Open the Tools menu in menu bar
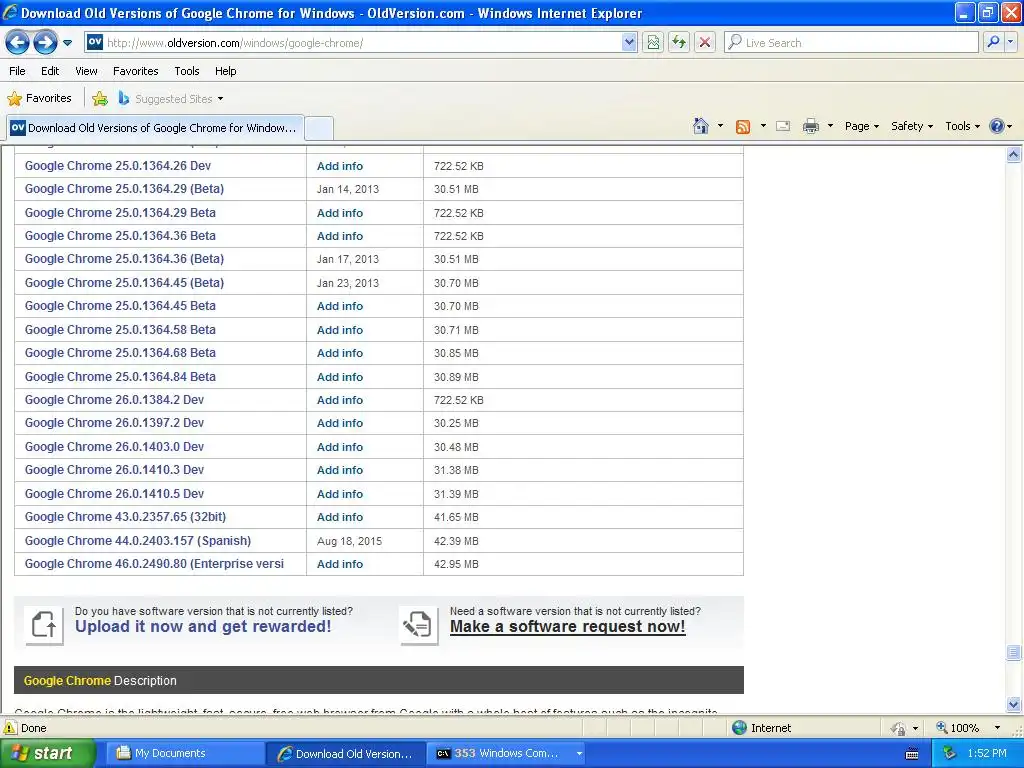This screenshot has width=1024, height=768. click(187, 71)
